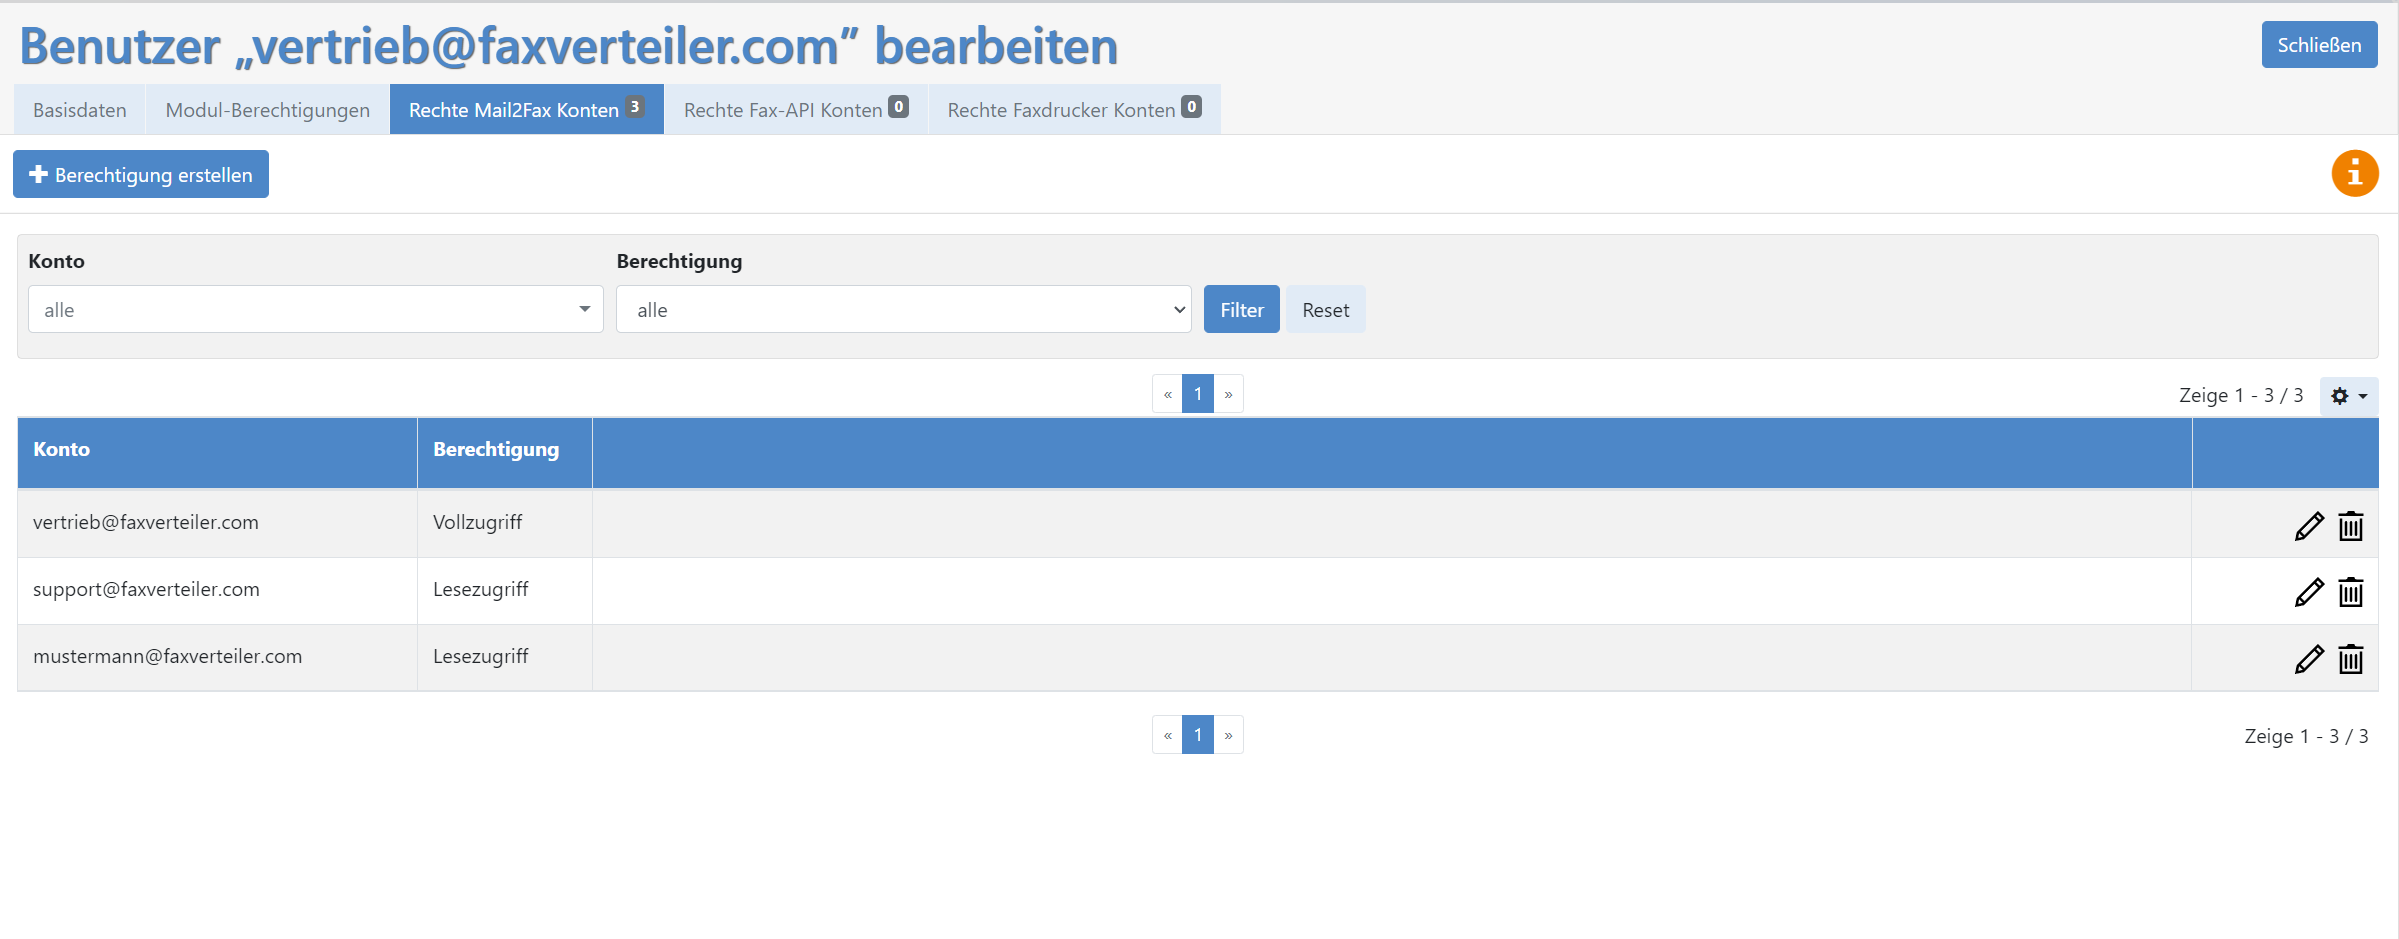Edit mustermann@faxverteiler.com permission entry

pyautogui.click(x=2308, y=659)
